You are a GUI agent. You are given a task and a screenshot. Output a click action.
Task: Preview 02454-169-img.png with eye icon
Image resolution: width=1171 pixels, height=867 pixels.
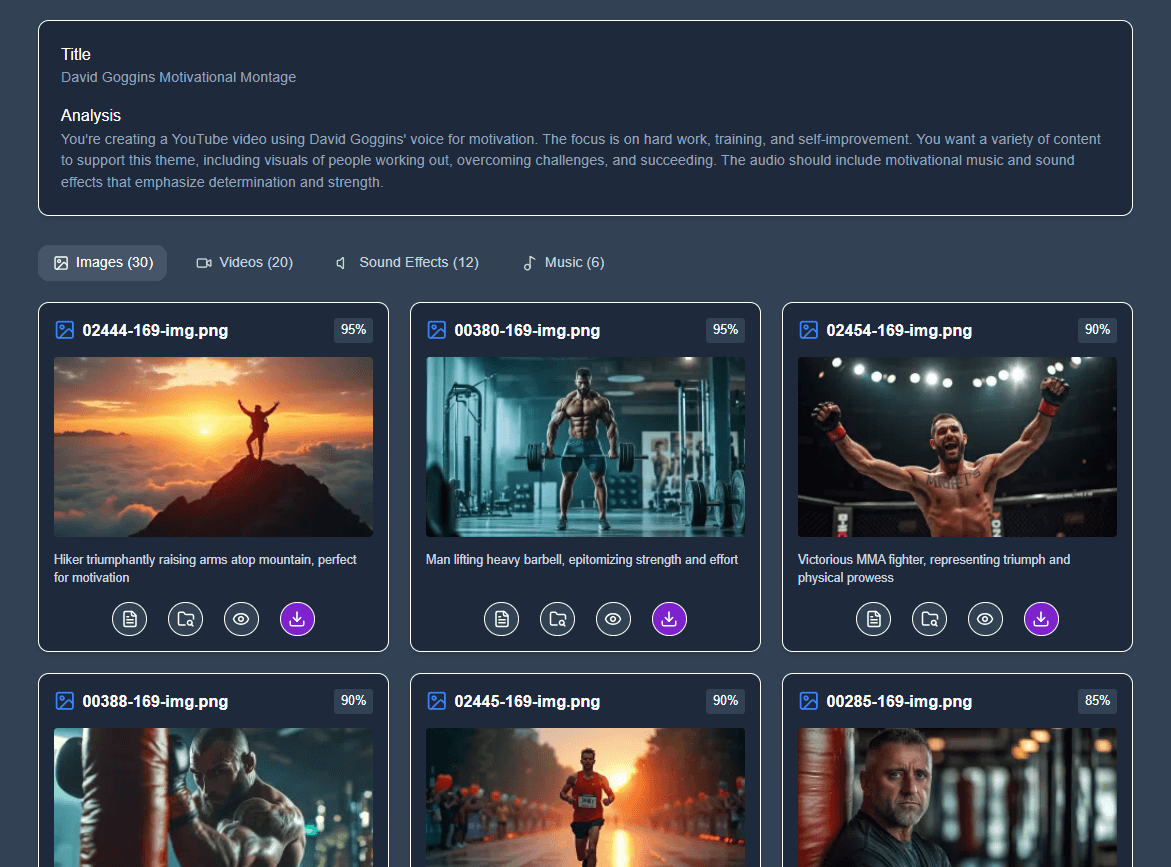point(985,619)
